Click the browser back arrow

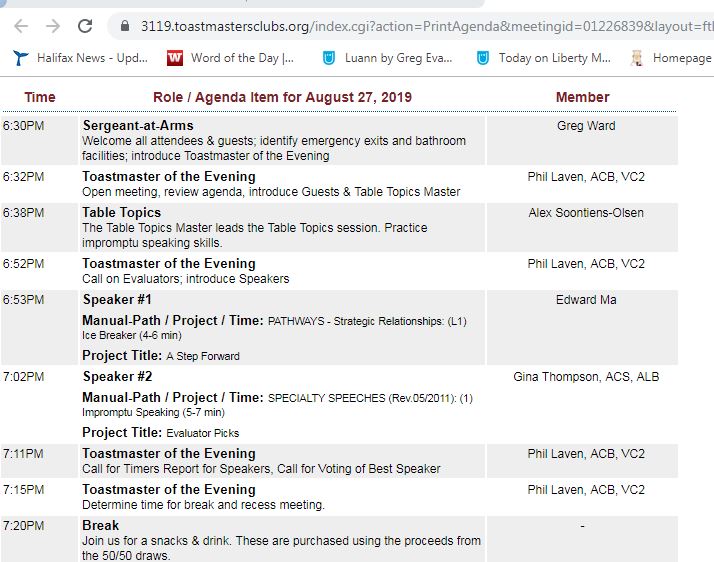tap(21, 26)
